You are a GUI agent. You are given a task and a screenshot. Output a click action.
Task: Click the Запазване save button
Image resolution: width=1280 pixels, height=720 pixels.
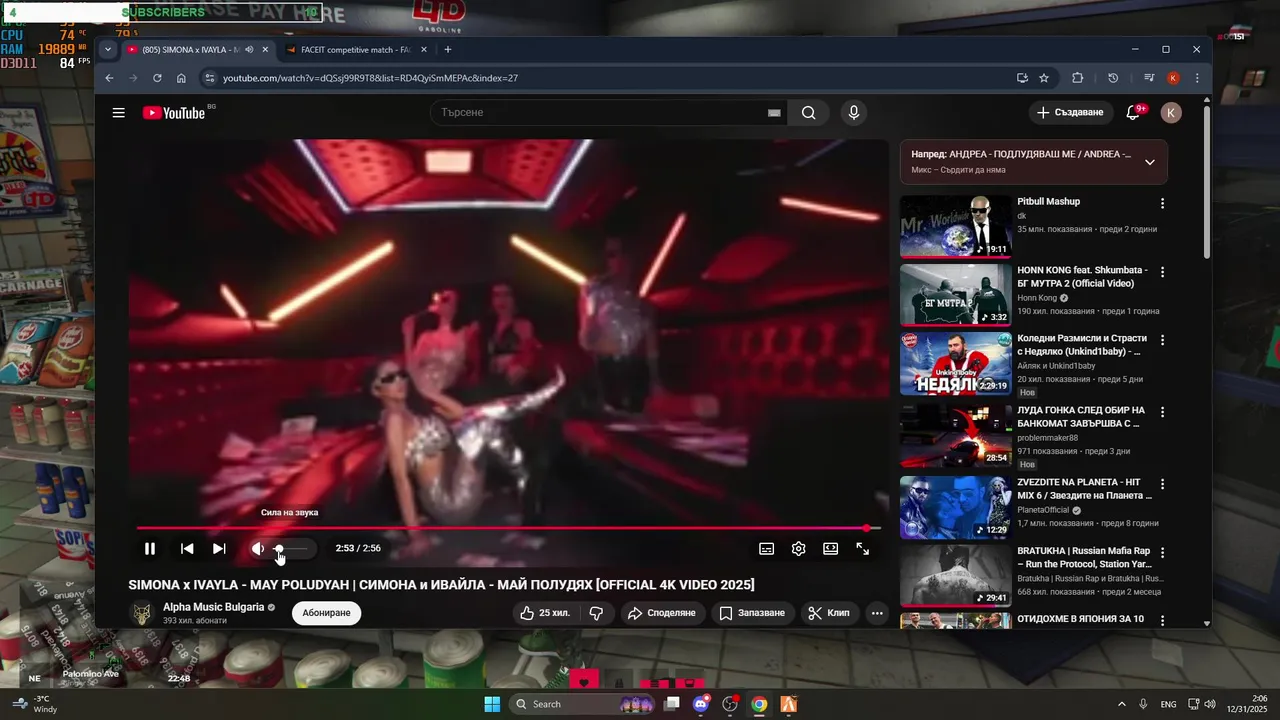pyautogui.click(x=753, y=613)
